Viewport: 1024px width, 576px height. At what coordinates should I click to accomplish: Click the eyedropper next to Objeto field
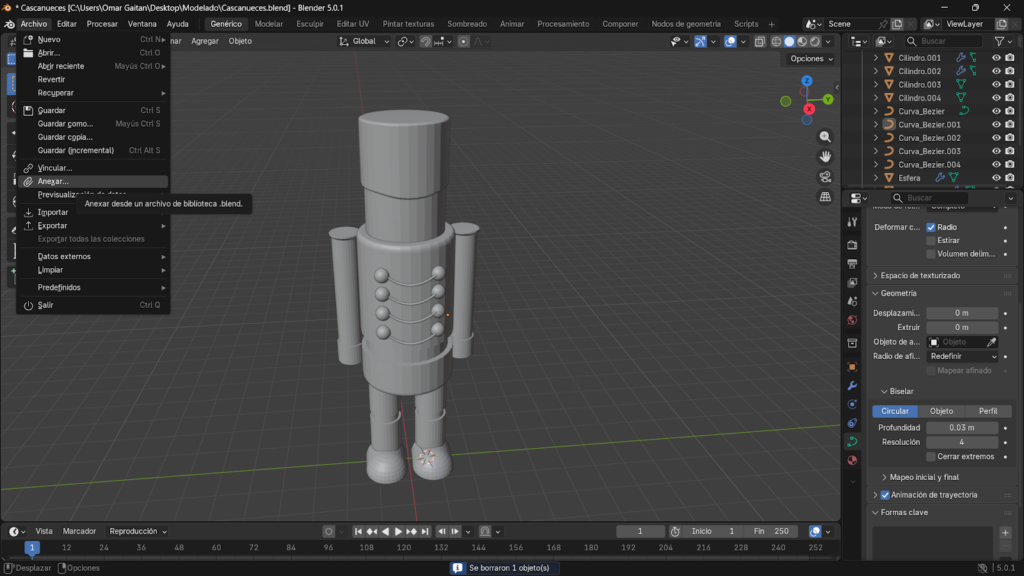[x=990, y=342]
